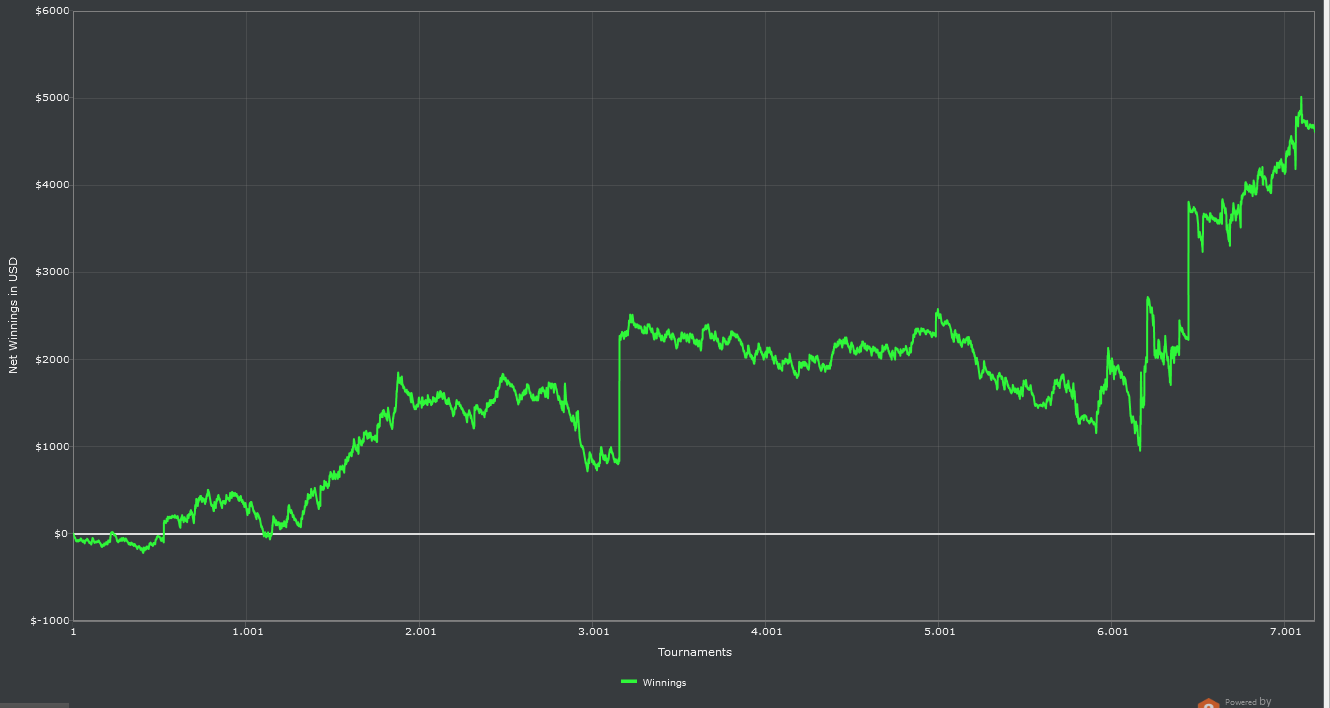This screenshot has height=708, width=1330.
Task: Click the $3000 y-axis label
Action: pyautogui.click(x=51, y=272)
